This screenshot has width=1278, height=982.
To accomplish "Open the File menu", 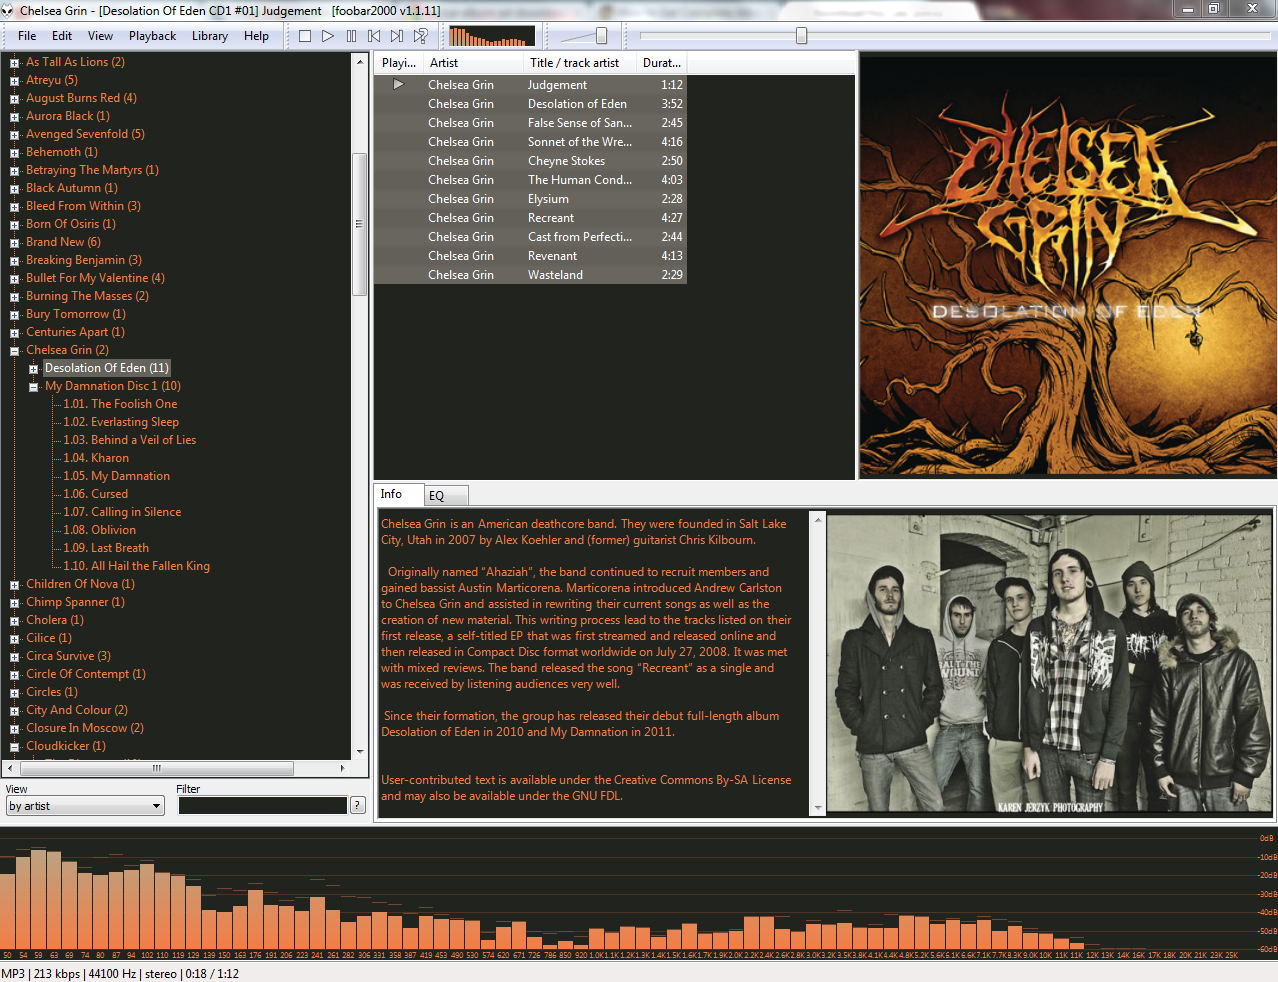I will 27,36.
